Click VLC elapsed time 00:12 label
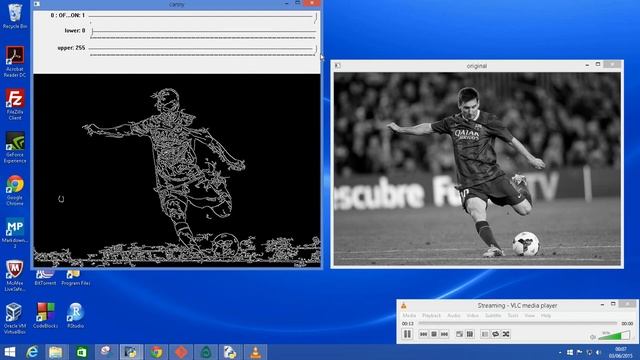640x360 pixels. [x=407, y=323]
